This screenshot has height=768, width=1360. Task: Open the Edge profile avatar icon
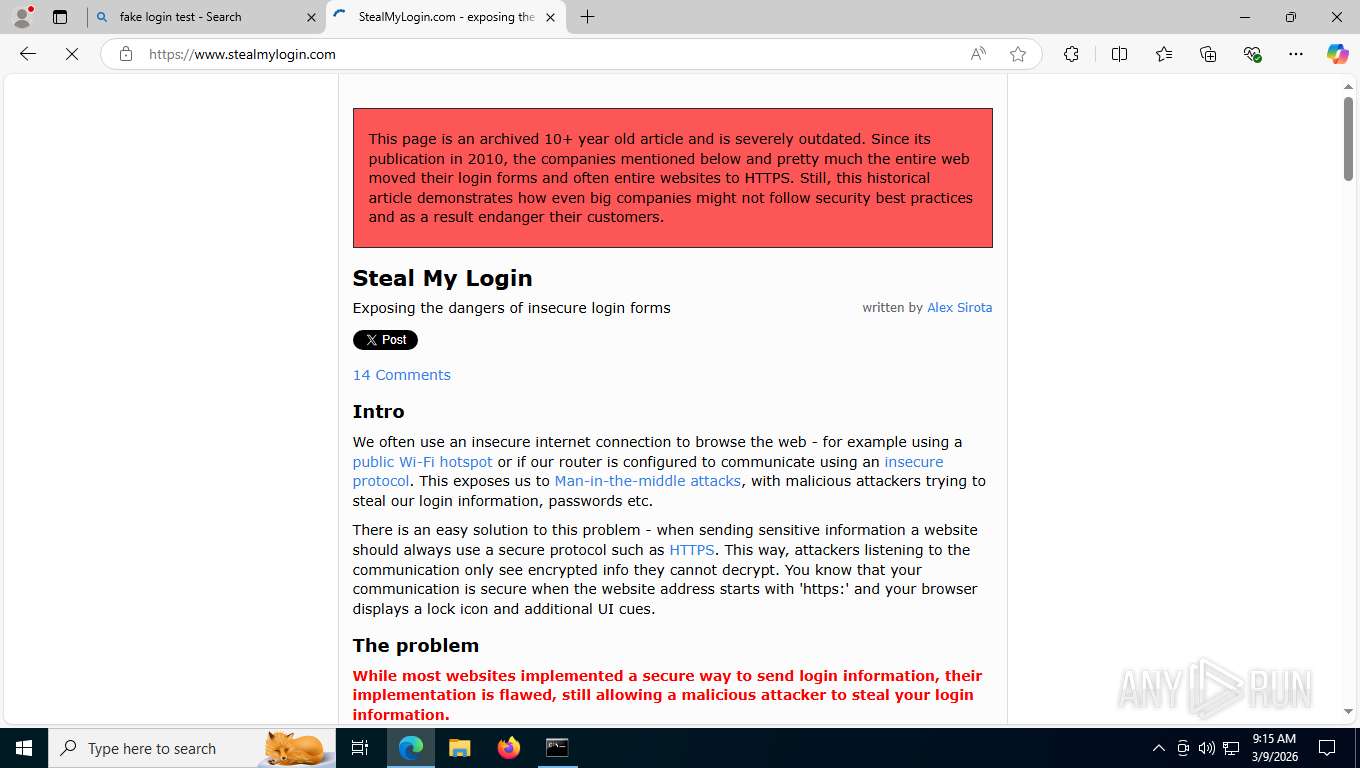22,17
